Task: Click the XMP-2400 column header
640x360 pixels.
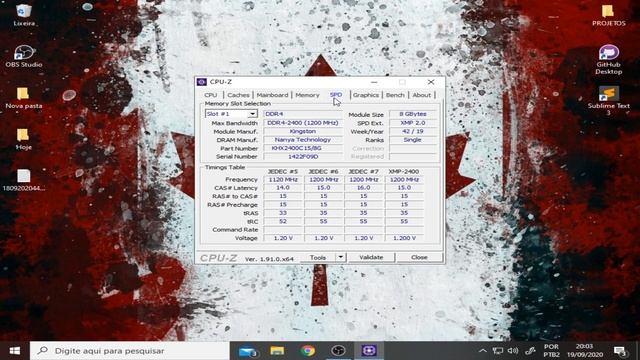Action: (404, 171)
